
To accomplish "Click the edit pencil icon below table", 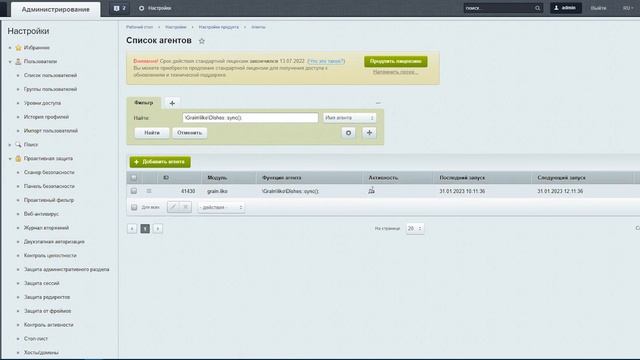I will point(173,207).
